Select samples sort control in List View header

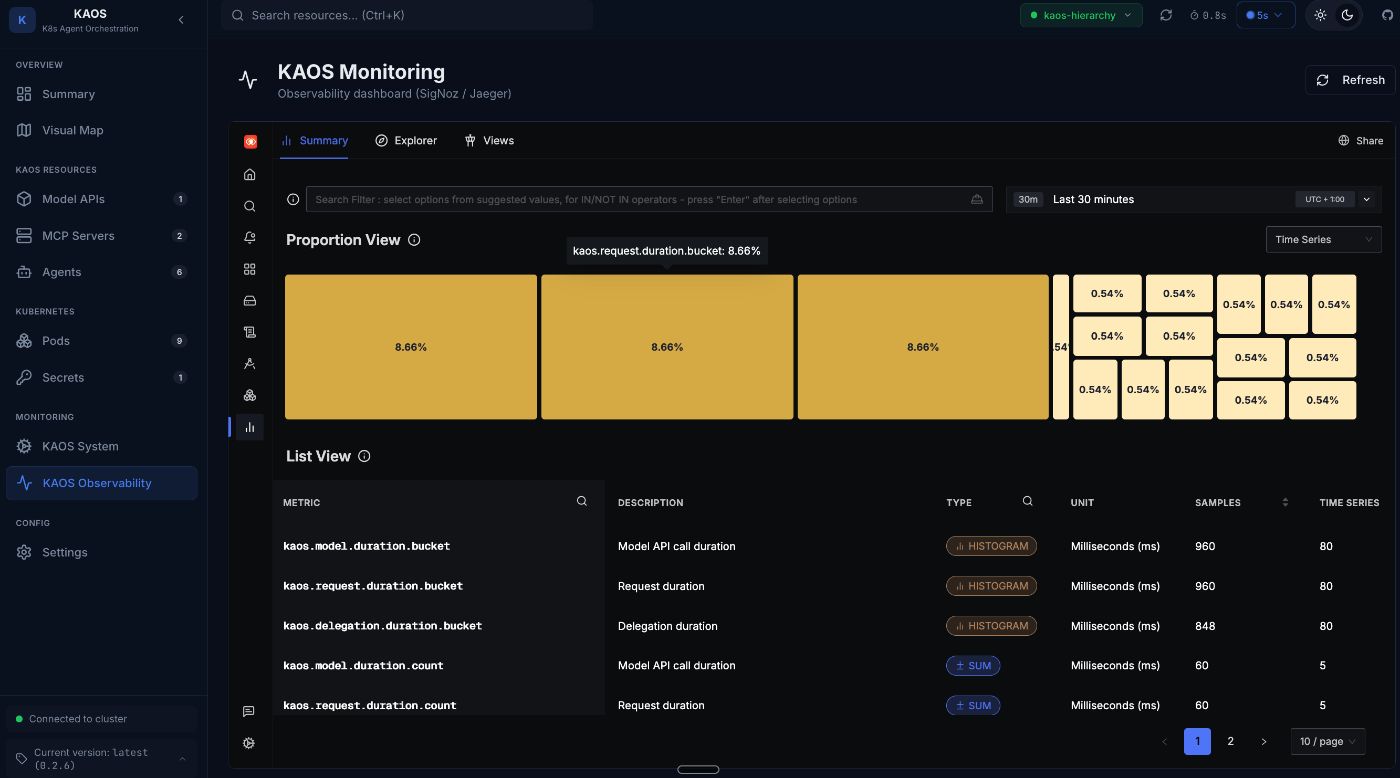pyautogui.click(x=1285, y=502)
